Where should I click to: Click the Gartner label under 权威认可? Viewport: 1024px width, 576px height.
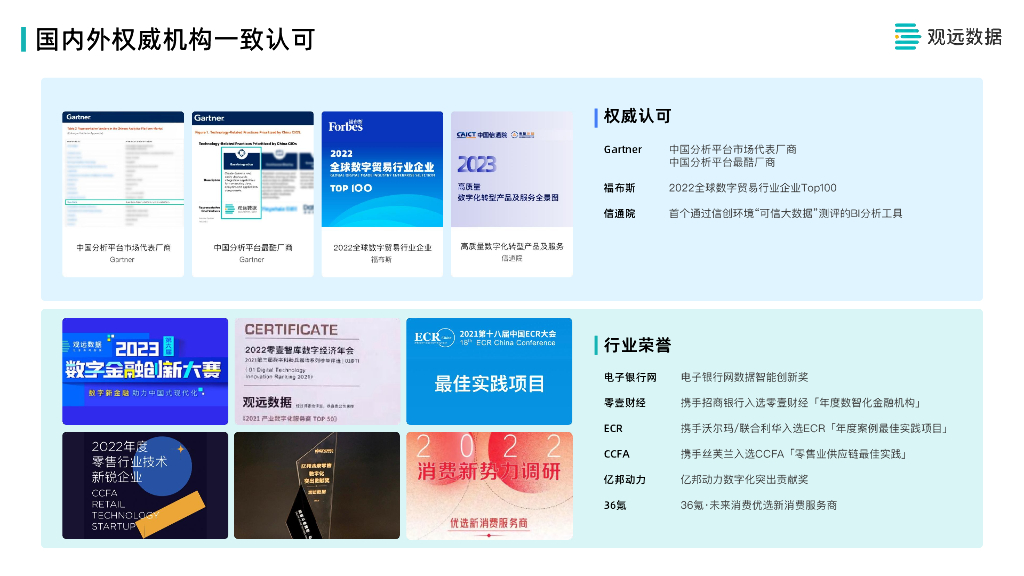622,150
